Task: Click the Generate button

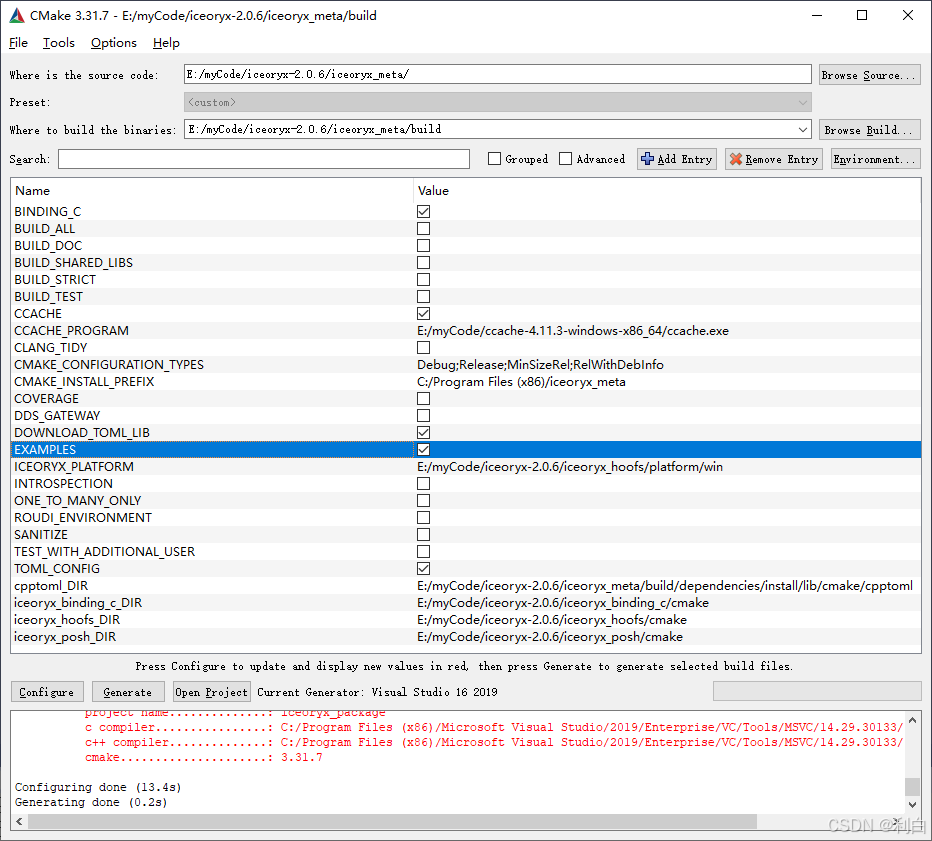Action: pyautogui.click(x=127, y=692)
